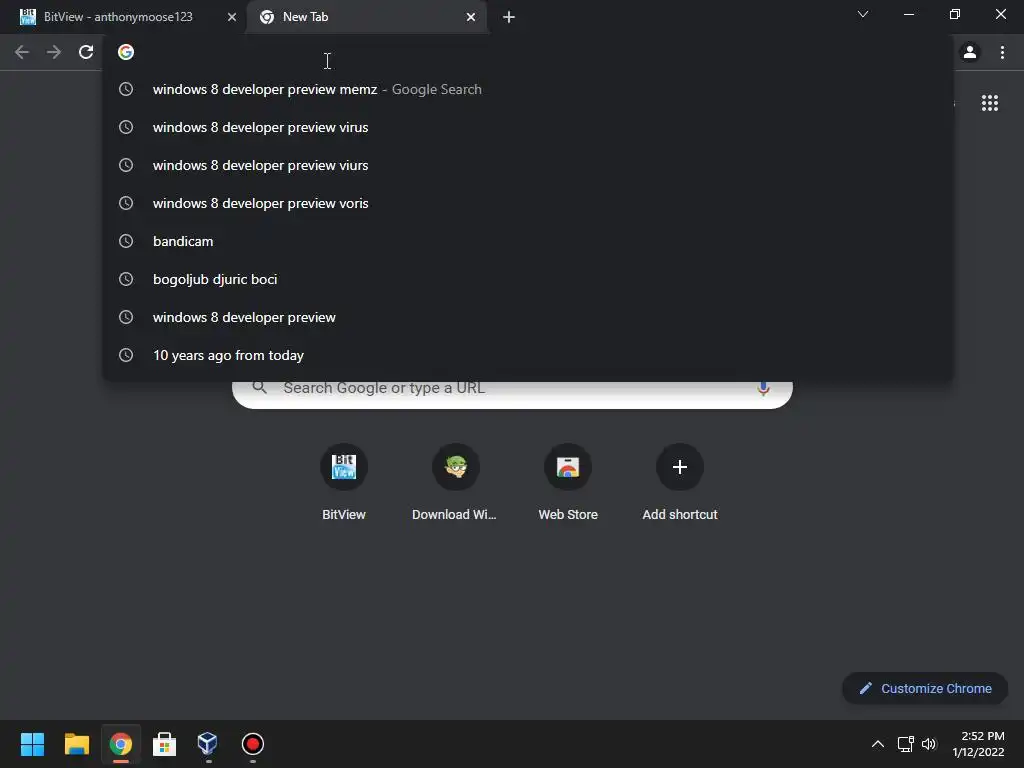Go back with the left arrow icon
This screenshot has width=1024, height=768.
(22, 52)
